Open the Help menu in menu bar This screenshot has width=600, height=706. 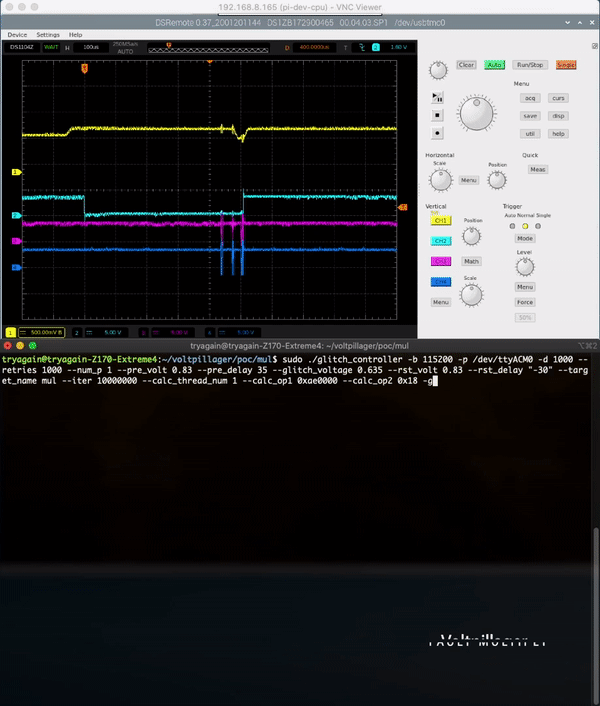click(x=75, y=35)
